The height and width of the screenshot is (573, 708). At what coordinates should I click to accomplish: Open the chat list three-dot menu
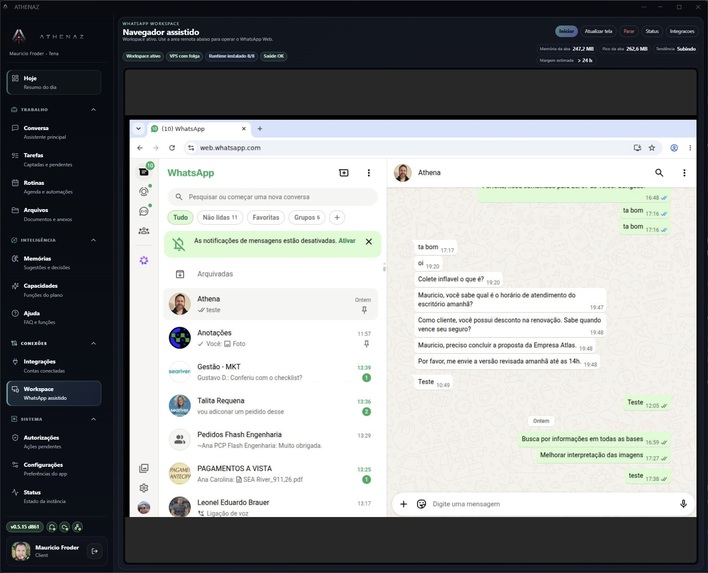pos(368,172)
